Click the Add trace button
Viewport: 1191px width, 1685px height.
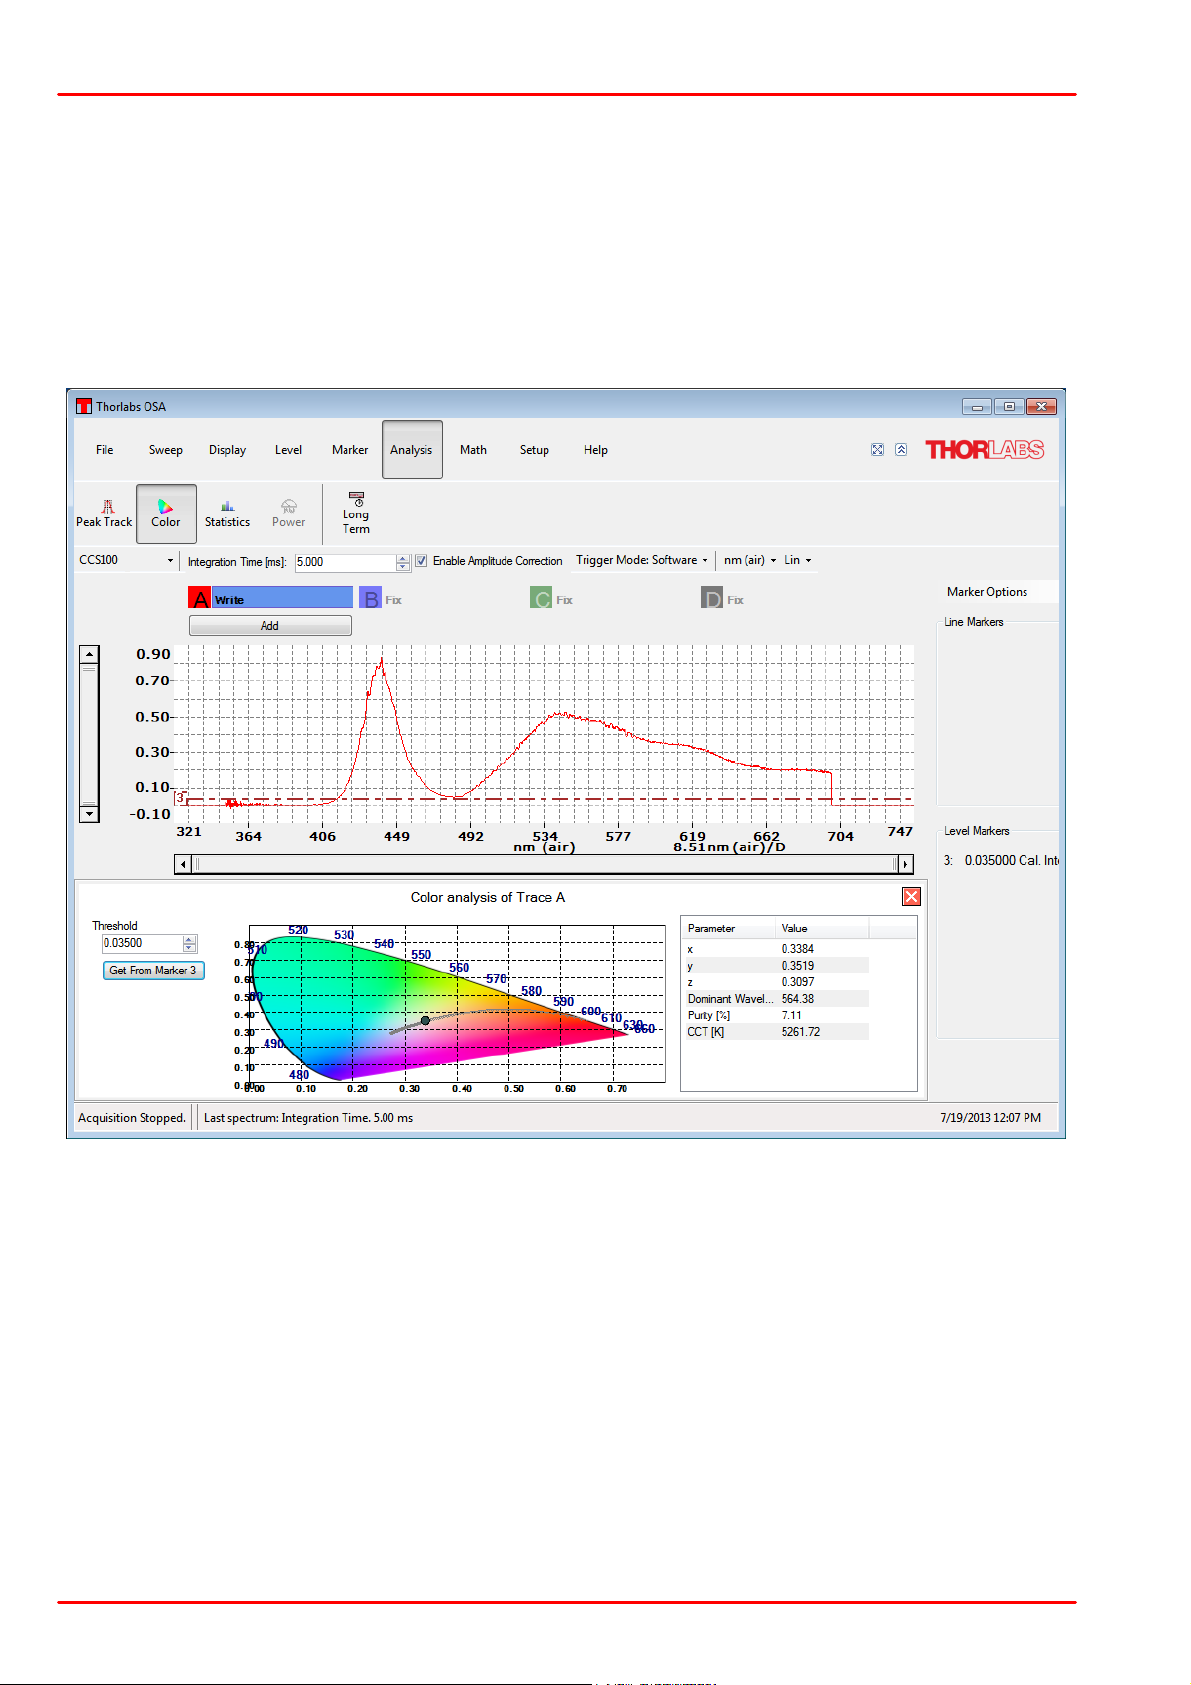pos(270,626)
